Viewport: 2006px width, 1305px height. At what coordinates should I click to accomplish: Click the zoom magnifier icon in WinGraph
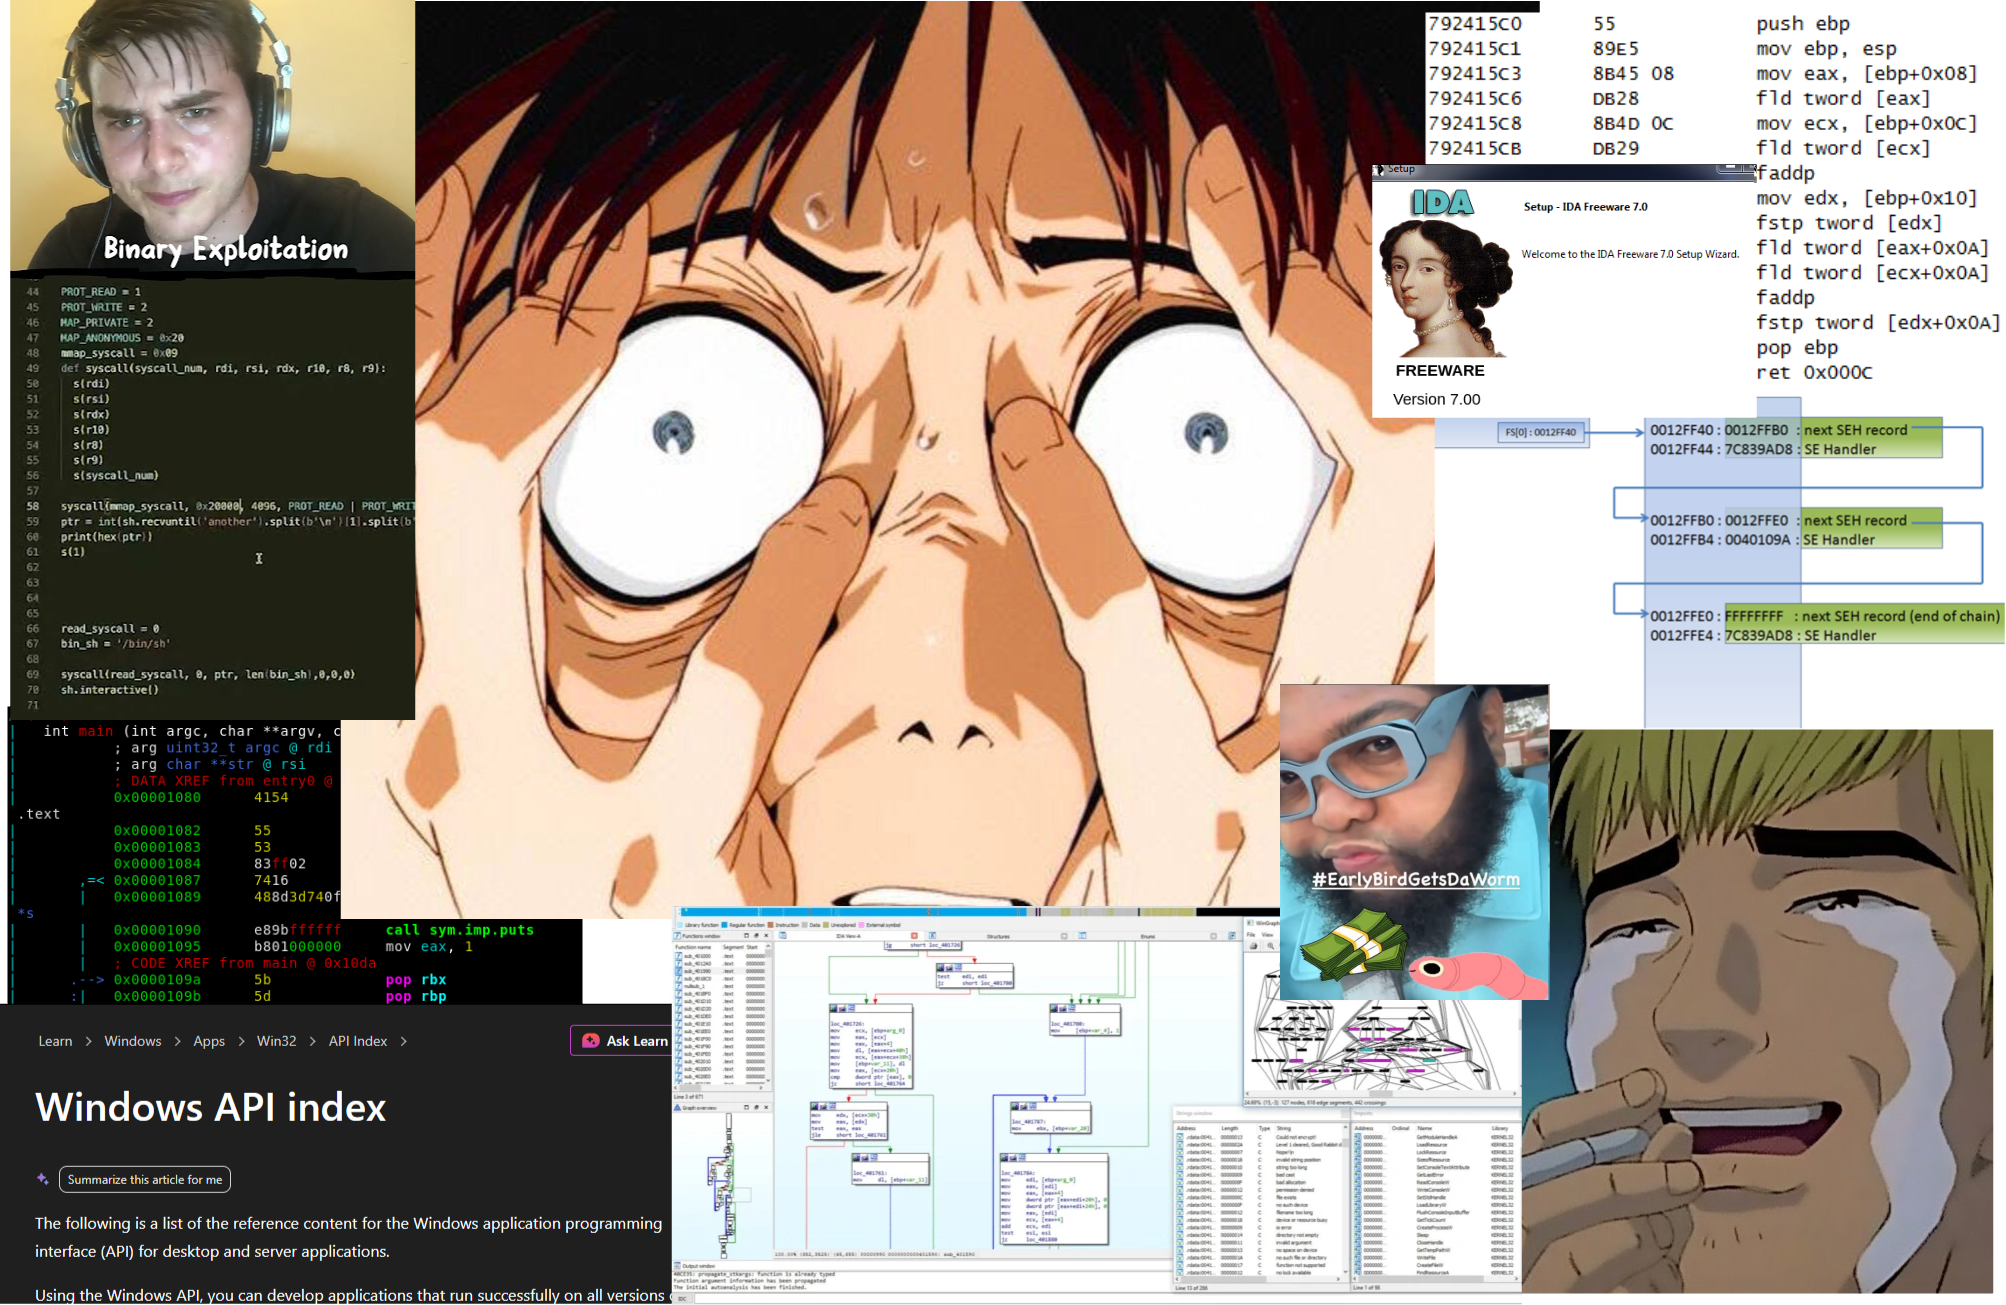1271,946
